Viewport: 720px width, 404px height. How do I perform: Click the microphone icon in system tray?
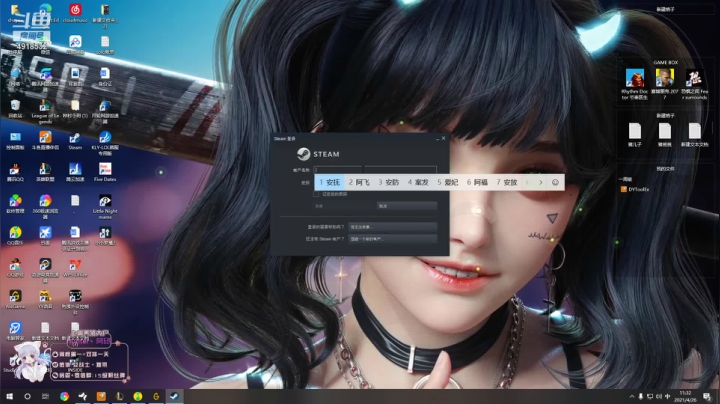pos(641,396)
